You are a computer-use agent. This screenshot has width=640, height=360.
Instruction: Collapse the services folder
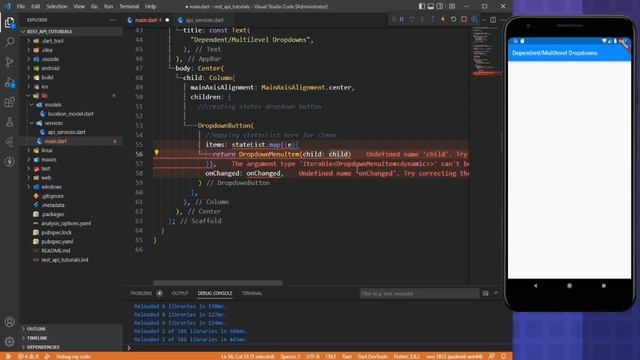[x=53, y=123]
